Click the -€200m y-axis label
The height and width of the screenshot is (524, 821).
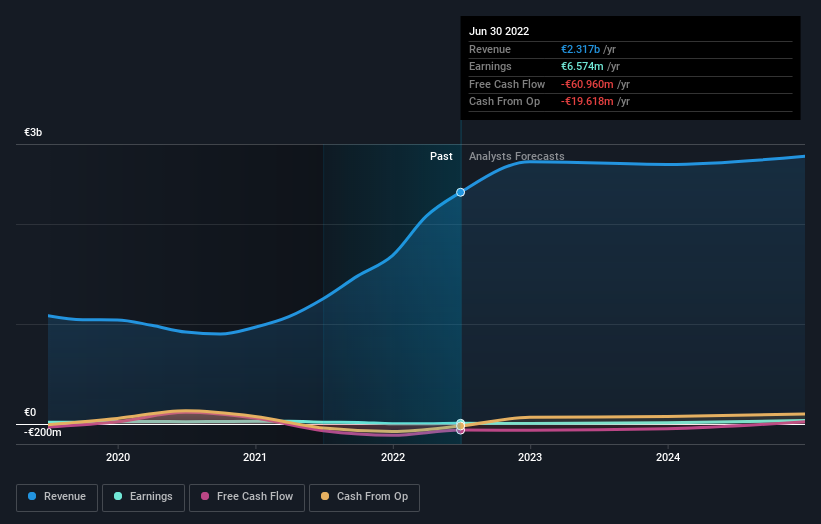[43, 432]
